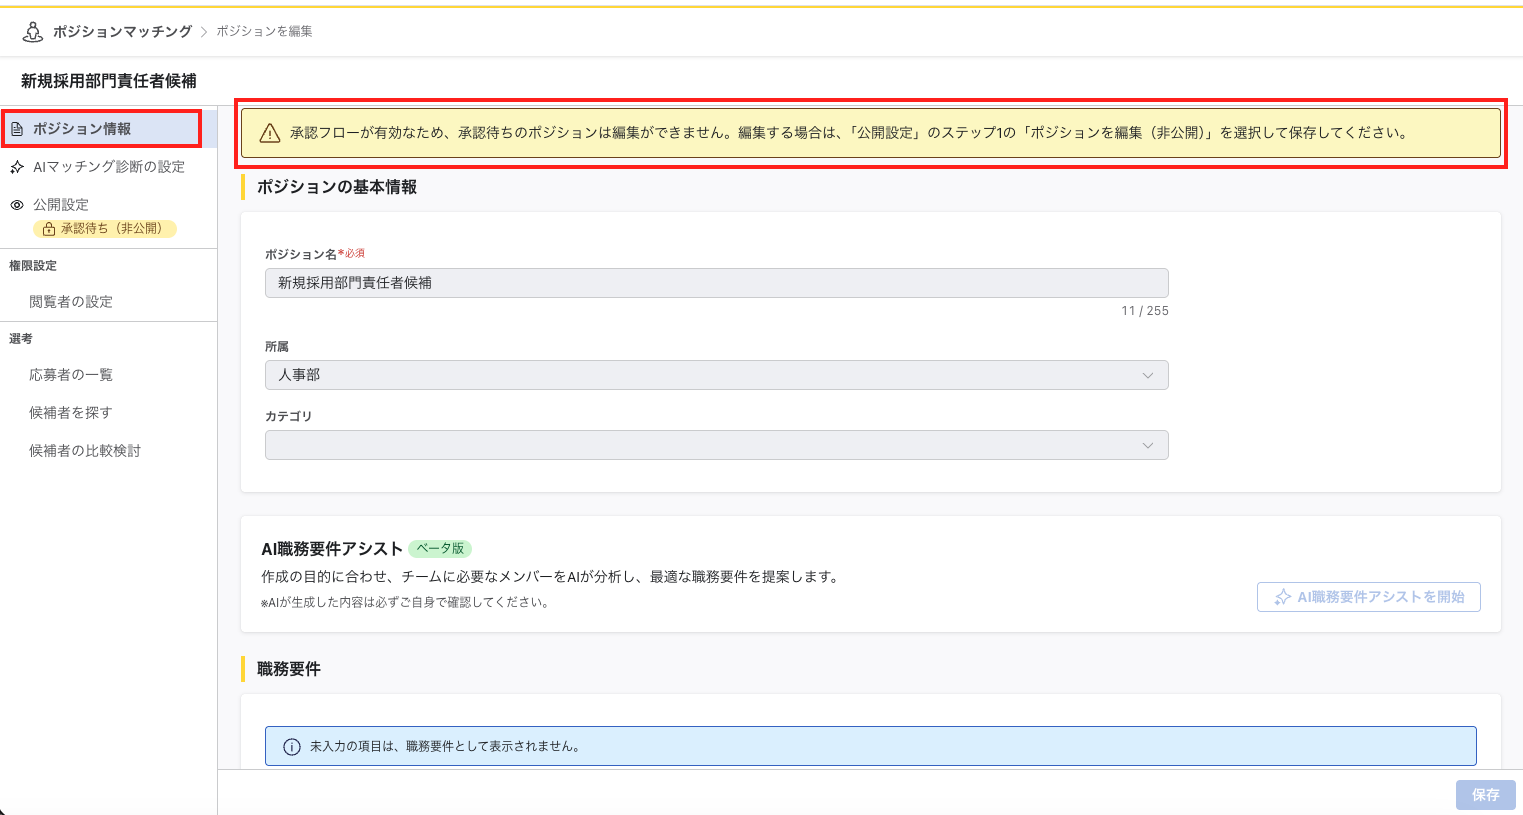This screenshot has width=1523, height=815.
Task: Click the document icon beside ポジション情報
Action: pos(17,129)
